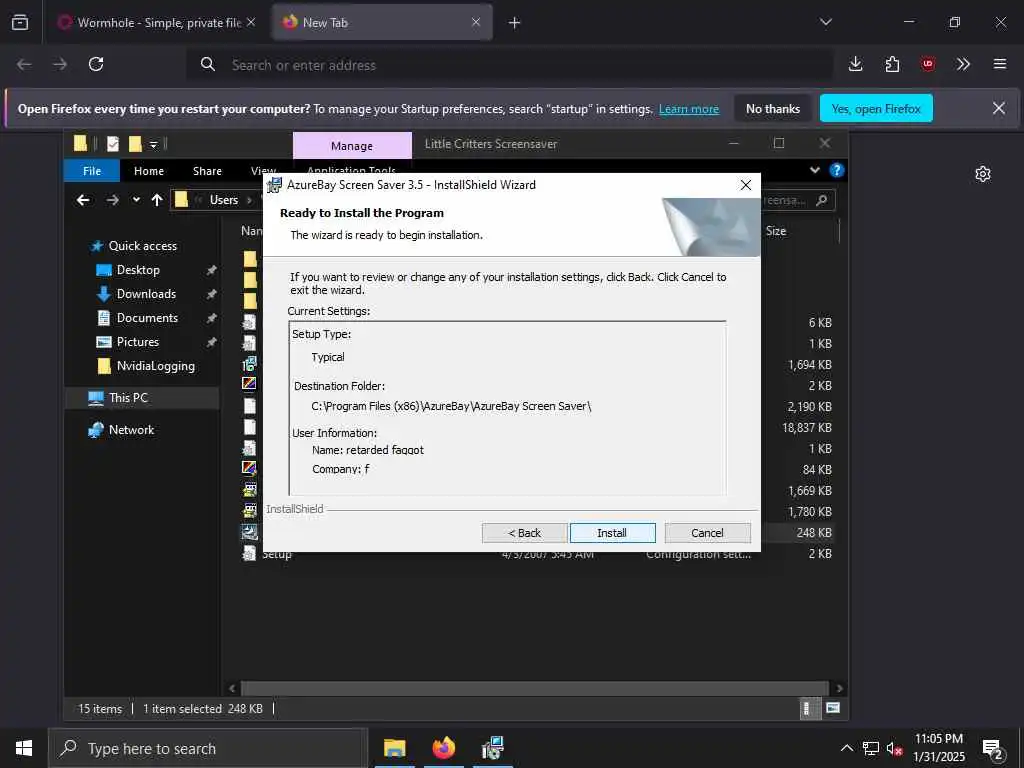Click Properties icon in Explorer quick toolbar

pyautogui.click(x=113, y=144)
